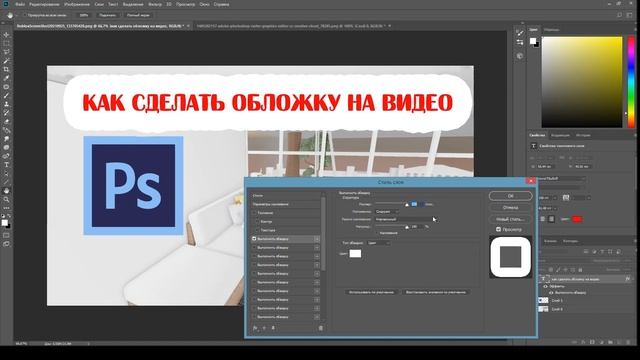
Task: Click the 'Отмена' cancel button
Action: [510, 207]
